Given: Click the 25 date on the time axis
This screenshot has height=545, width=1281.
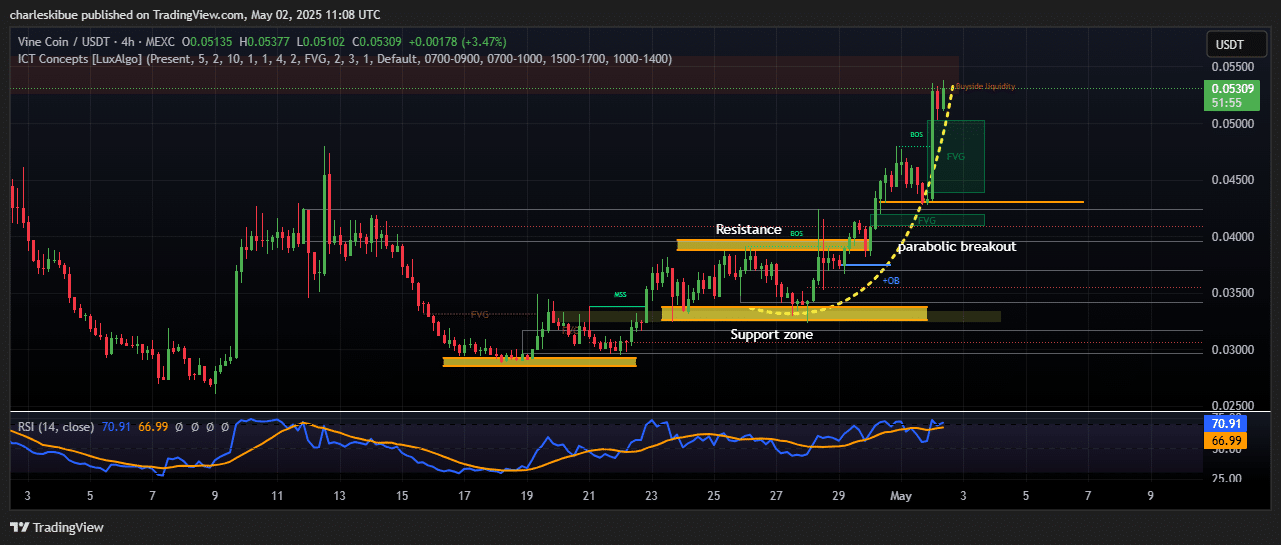Looking at the screenshot, I should 714,496.
